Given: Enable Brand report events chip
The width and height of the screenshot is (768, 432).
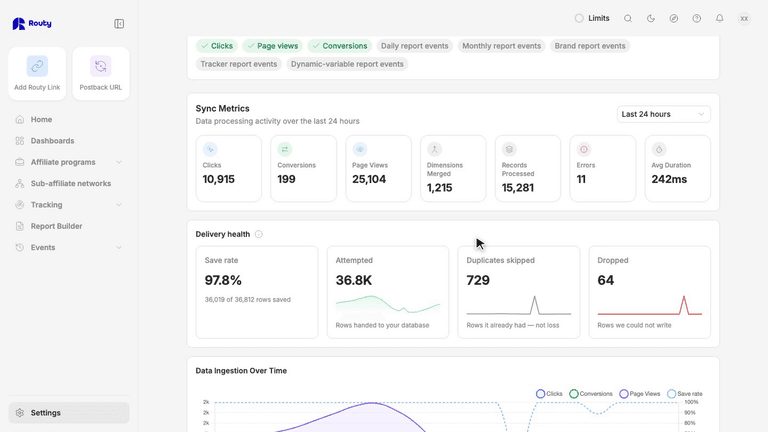Looking at the screenshot, I should tap(590, 46).
